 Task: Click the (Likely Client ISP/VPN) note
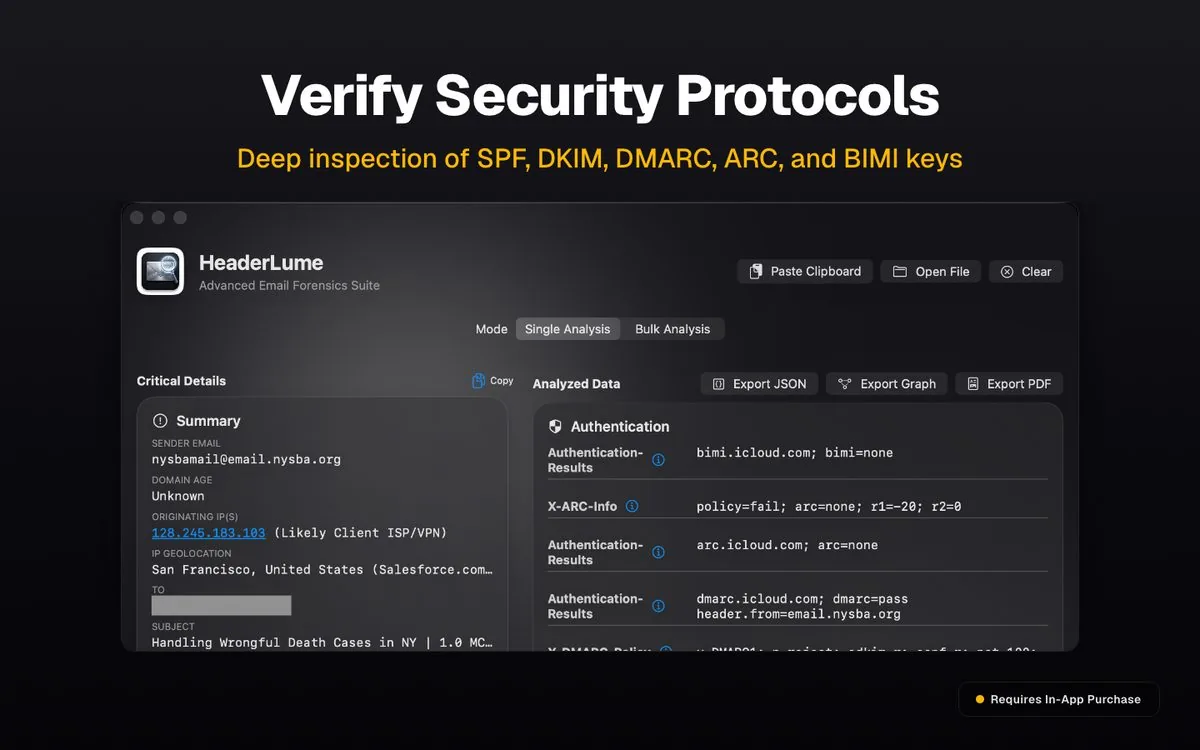coord(360,533)
